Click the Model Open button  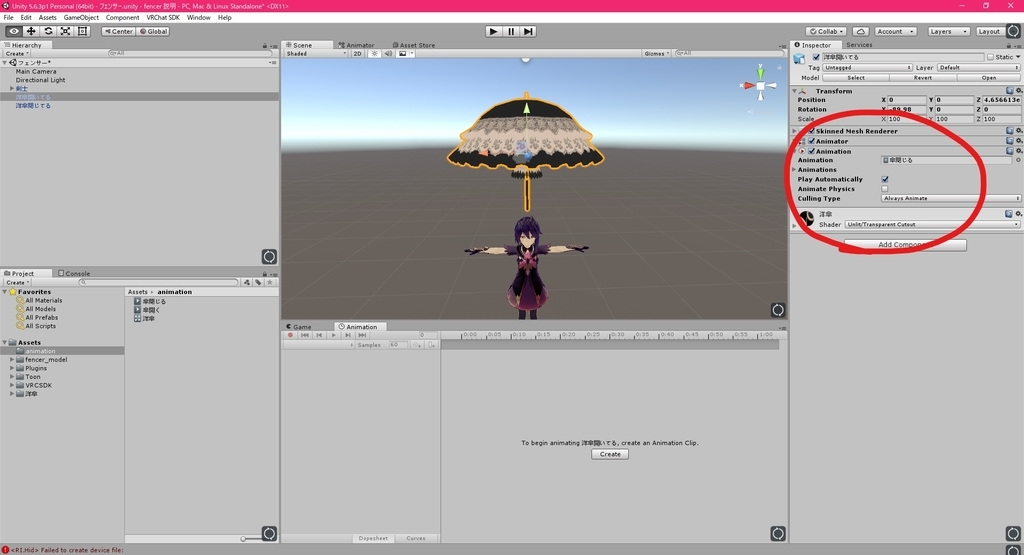pos(989,78)
